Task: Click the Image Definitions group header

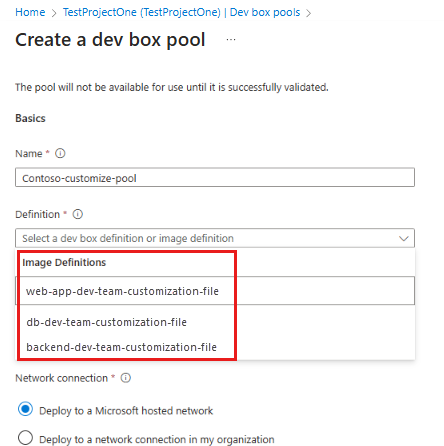Action: point(64,263)
